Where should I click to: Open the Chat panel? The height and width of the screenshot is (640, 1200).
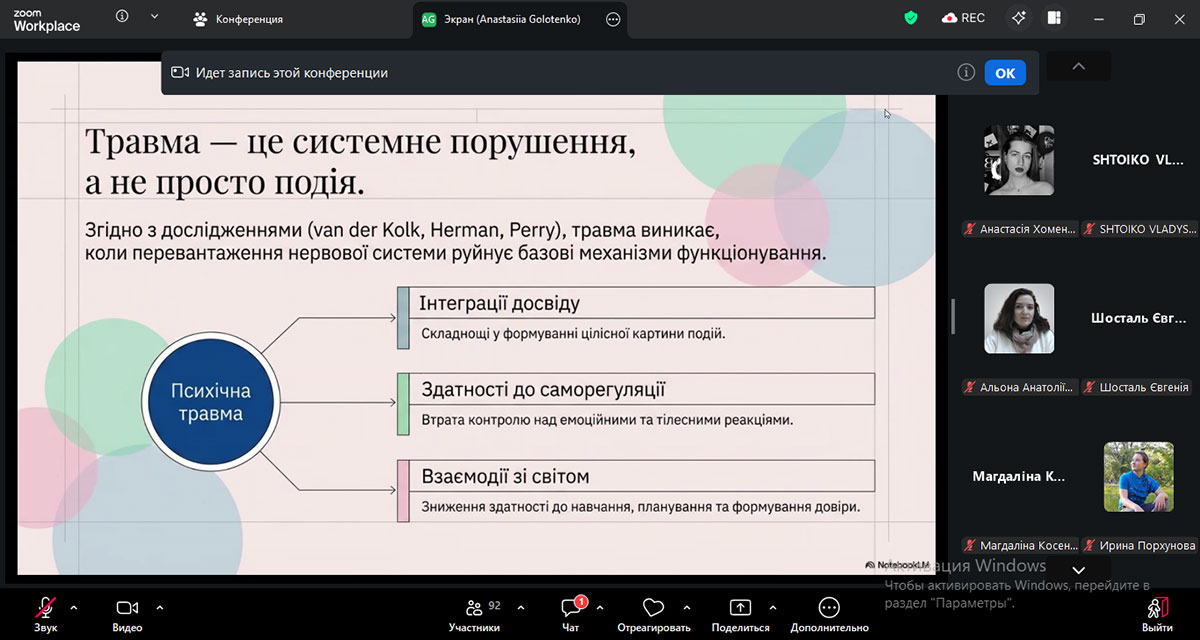(571, 608)
